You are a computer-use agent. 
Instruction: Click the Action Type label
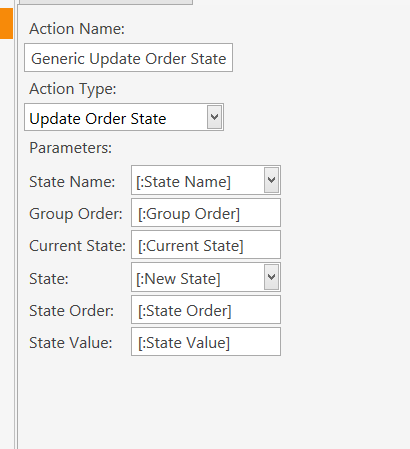point(73,89)
